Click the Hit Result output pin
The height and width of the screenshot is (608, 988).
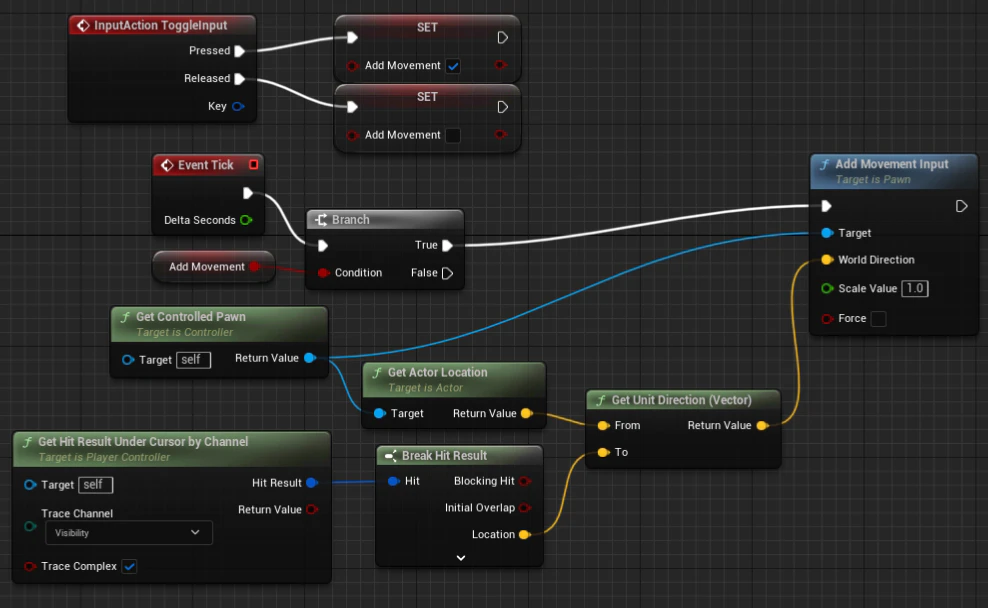pos(312,483)
